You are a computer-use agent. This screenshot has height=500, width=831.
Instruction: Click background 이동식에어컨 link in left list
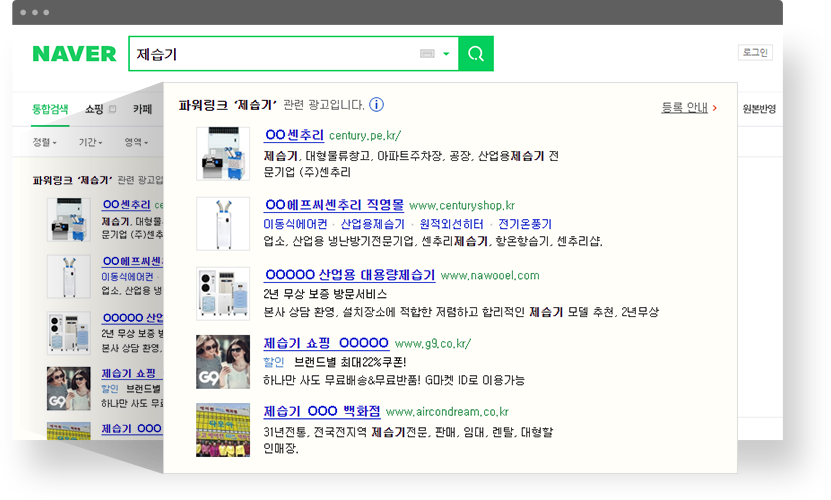point(127,277)
